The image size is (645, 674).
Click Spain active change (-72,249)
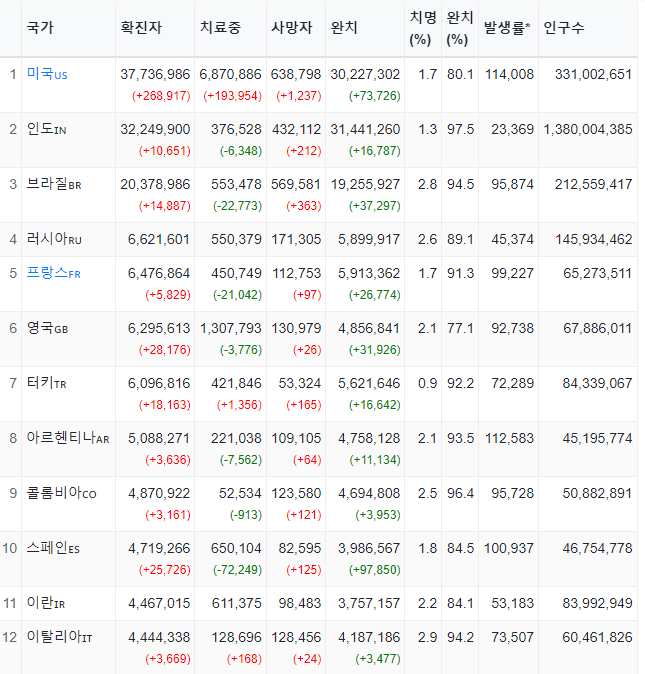[x=237, y=570]
